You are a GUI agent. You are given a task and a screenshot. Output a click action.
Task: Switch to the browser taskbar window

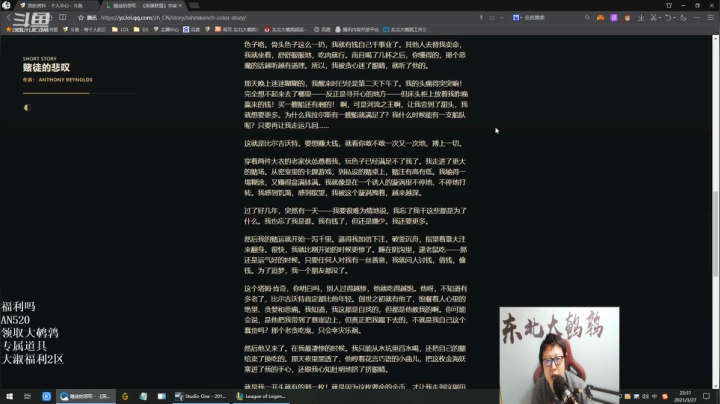click(x=86, y=396)
